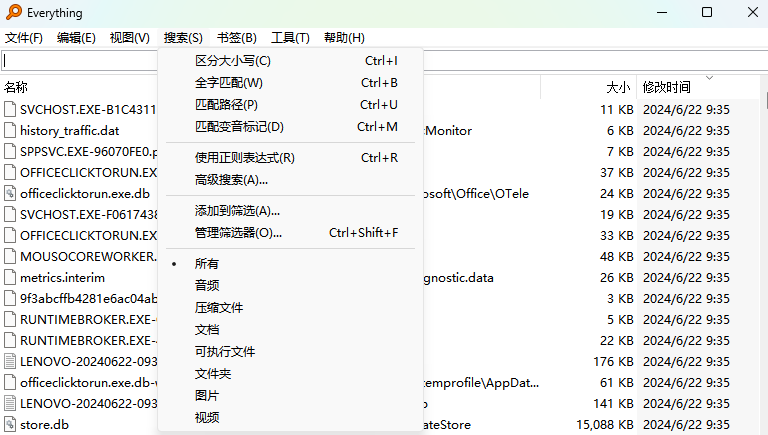The image size is (768, 435).
Task: Open the 编辑(E) menu
Action: (76, 38)
